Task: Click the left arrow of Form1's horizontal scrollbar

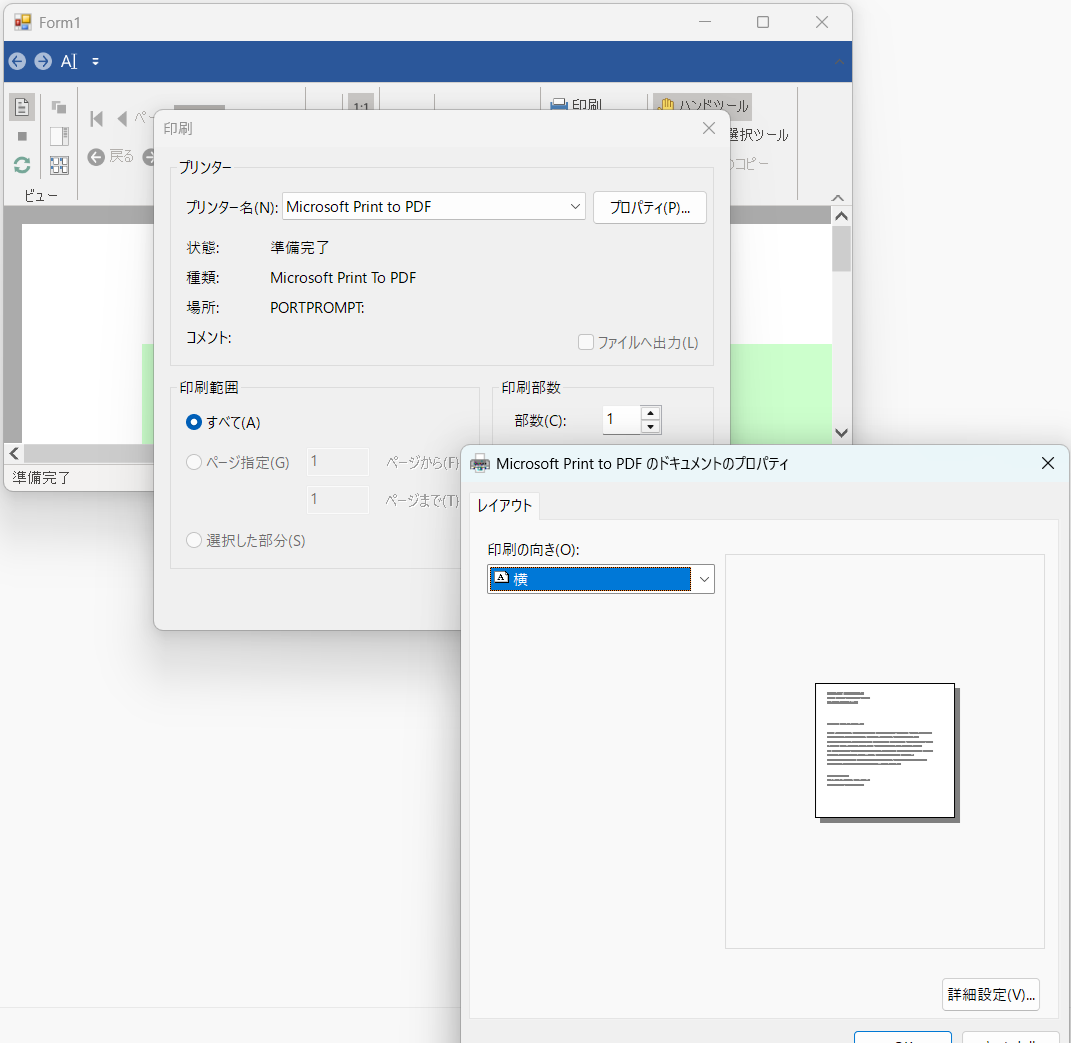Action: coord(14,454)
